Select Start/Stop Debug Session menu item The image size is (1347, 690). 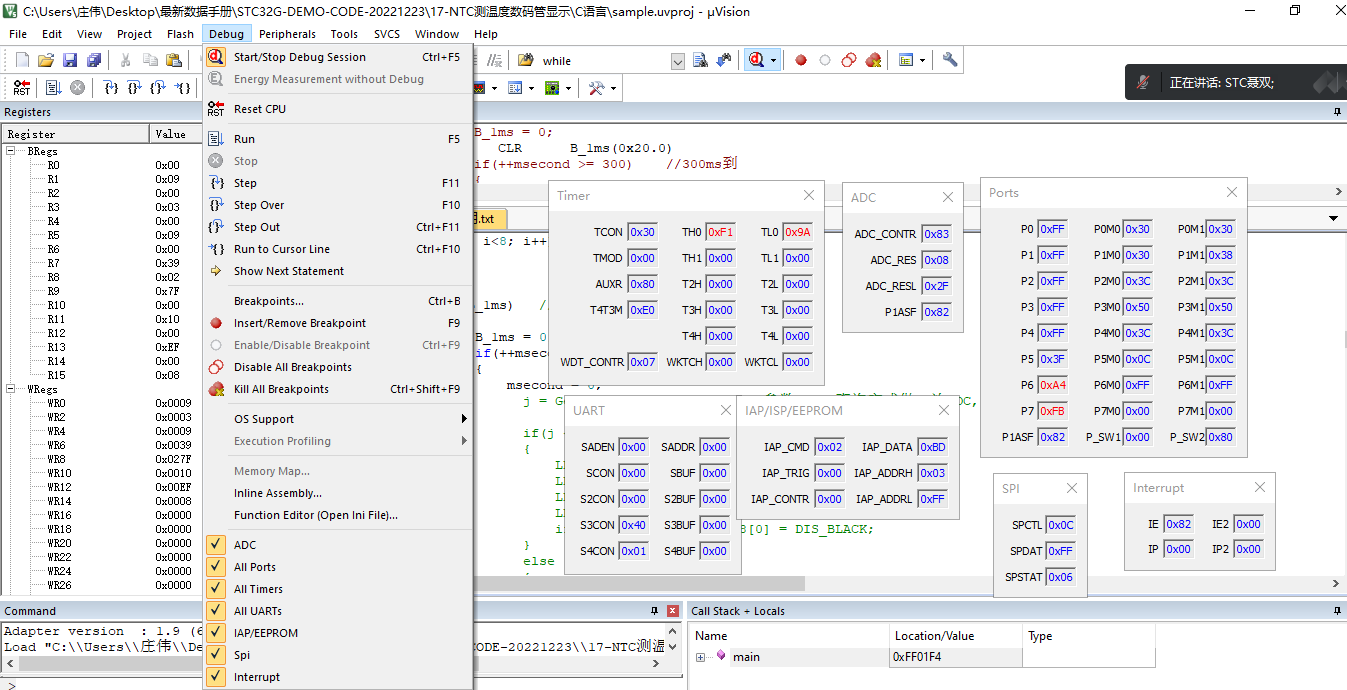pyautogui.click(x=338, y=57)
